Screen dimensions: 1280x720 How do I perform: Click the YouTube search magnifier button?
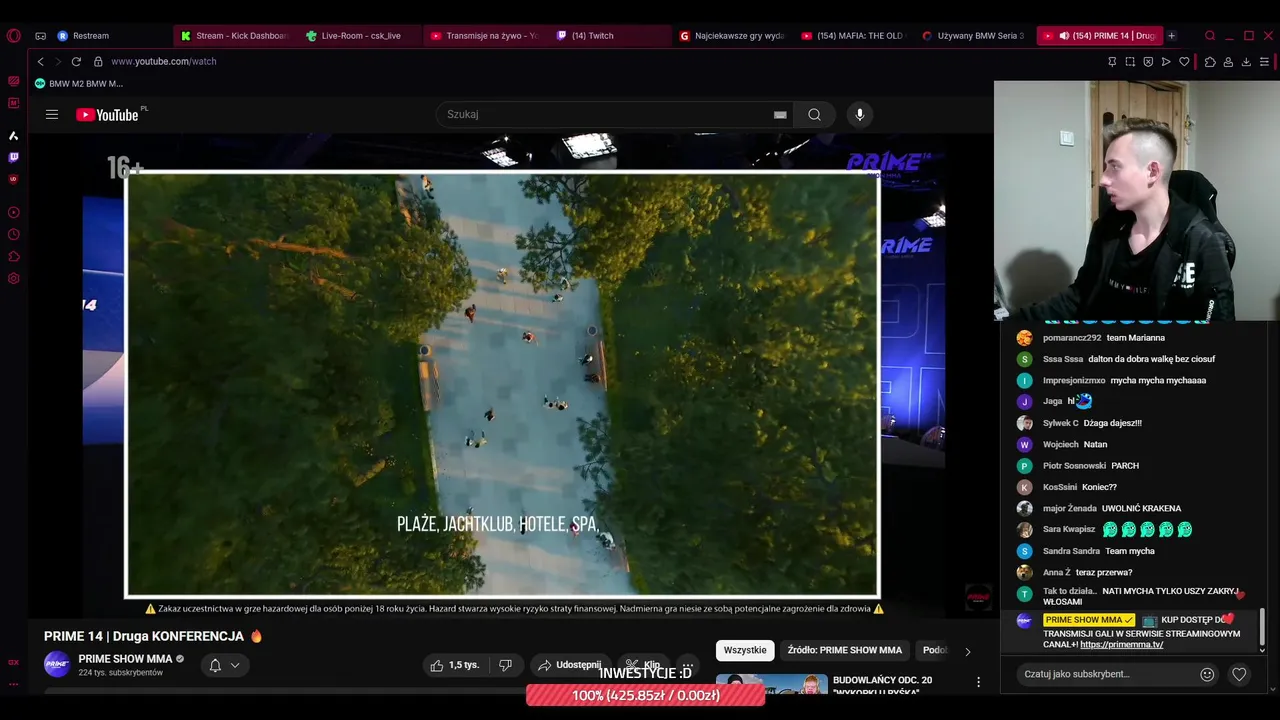[815, 114]
